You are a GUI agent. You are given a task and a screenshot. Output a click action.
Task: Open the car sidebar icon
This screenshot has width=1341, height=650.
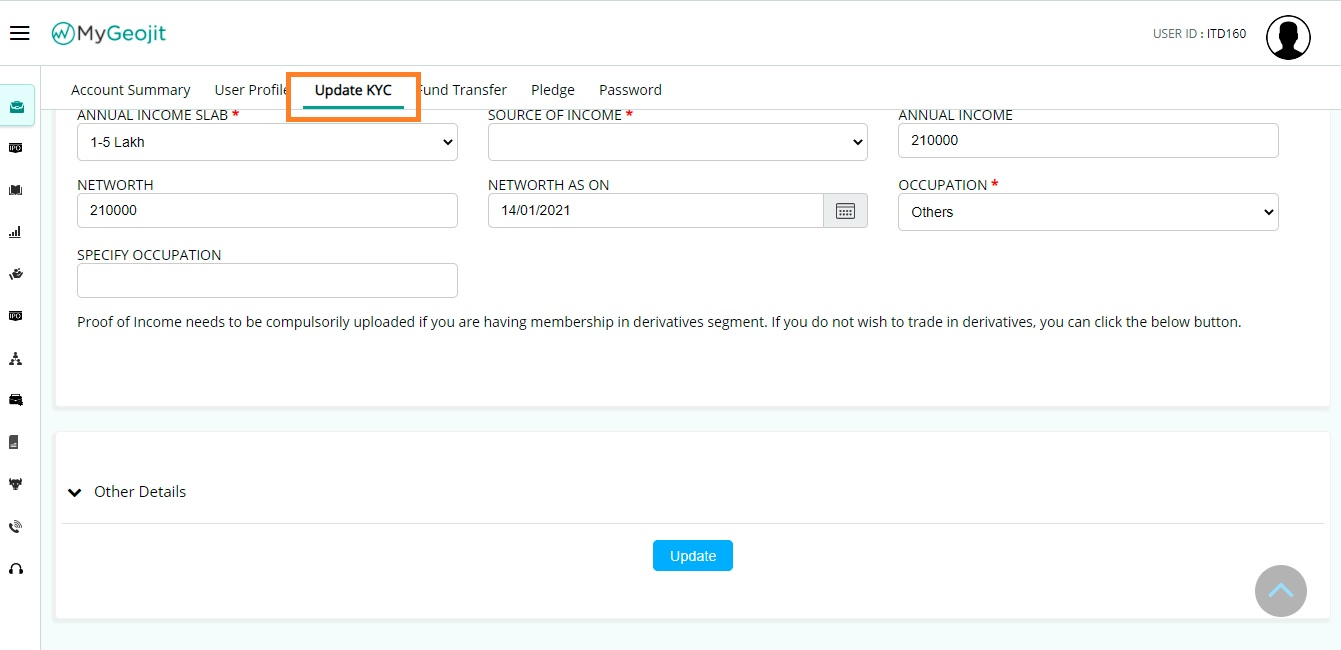coord(15,400)
